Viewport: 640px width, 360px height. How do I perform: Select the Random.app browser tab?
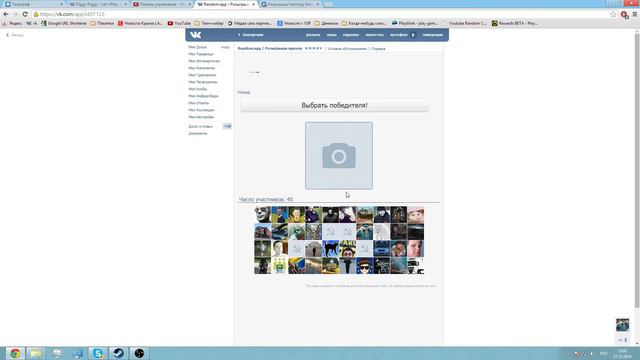tap(225, 4)
